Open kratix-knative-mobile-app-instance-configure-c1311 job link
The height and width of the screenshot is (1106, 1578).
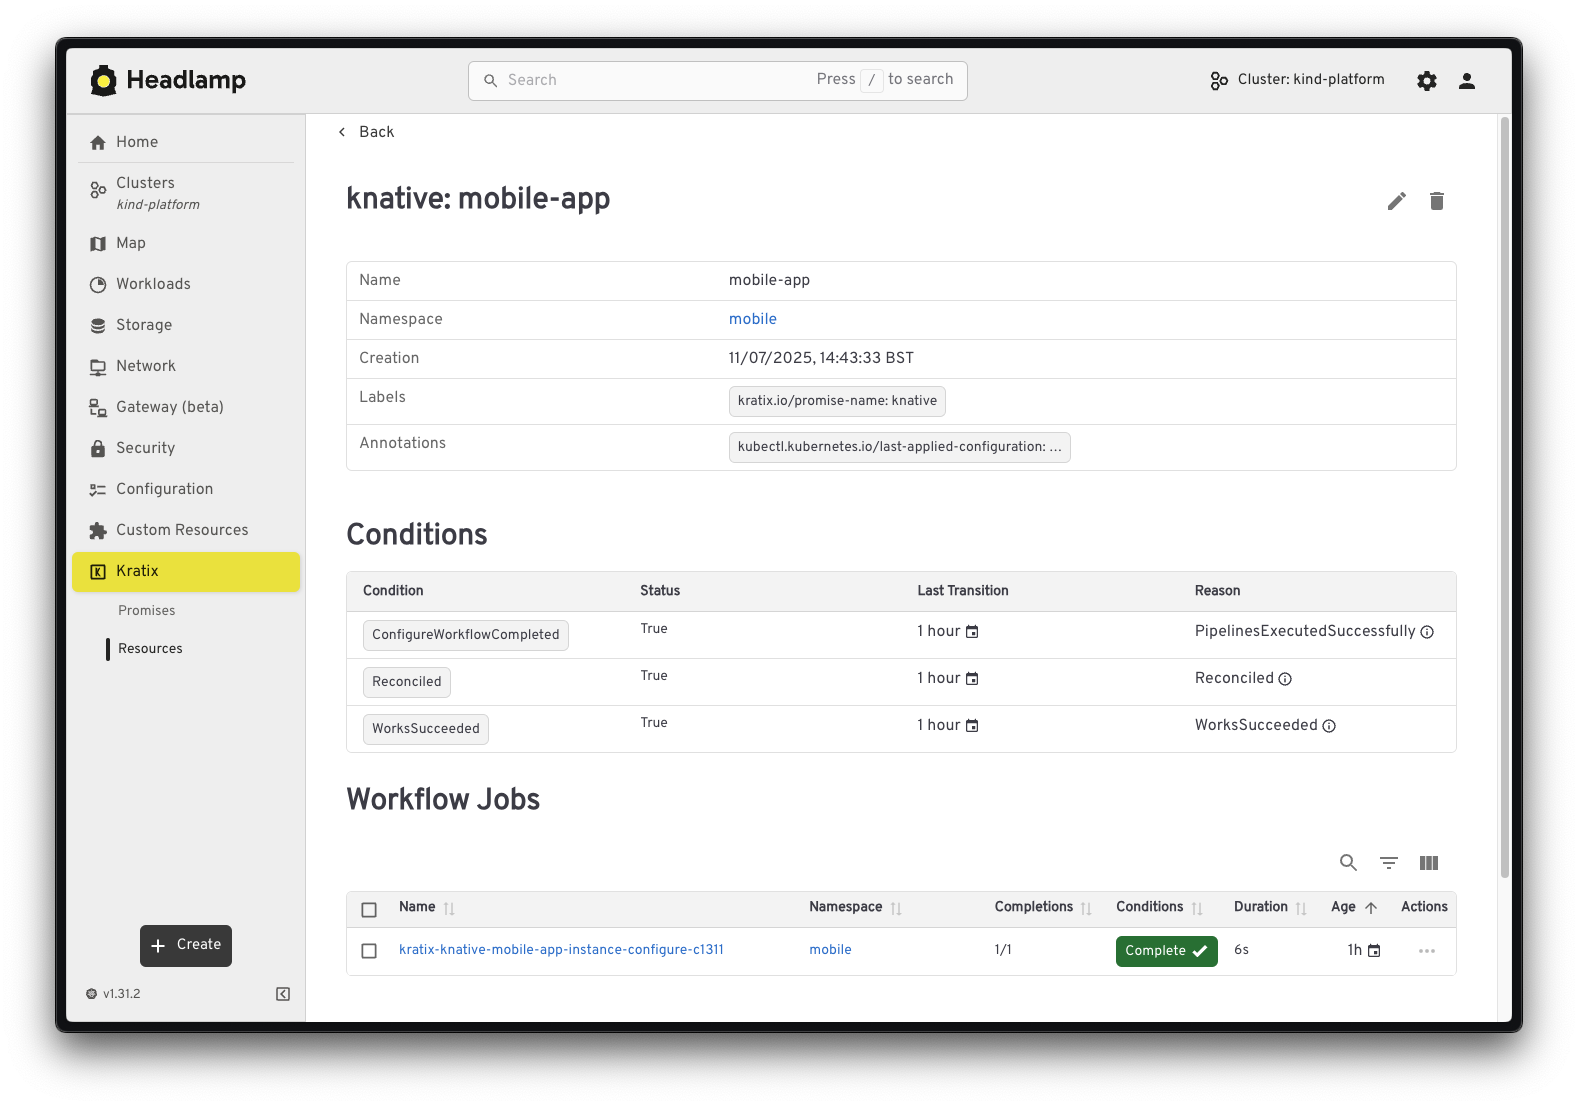(x=561, y=950)
